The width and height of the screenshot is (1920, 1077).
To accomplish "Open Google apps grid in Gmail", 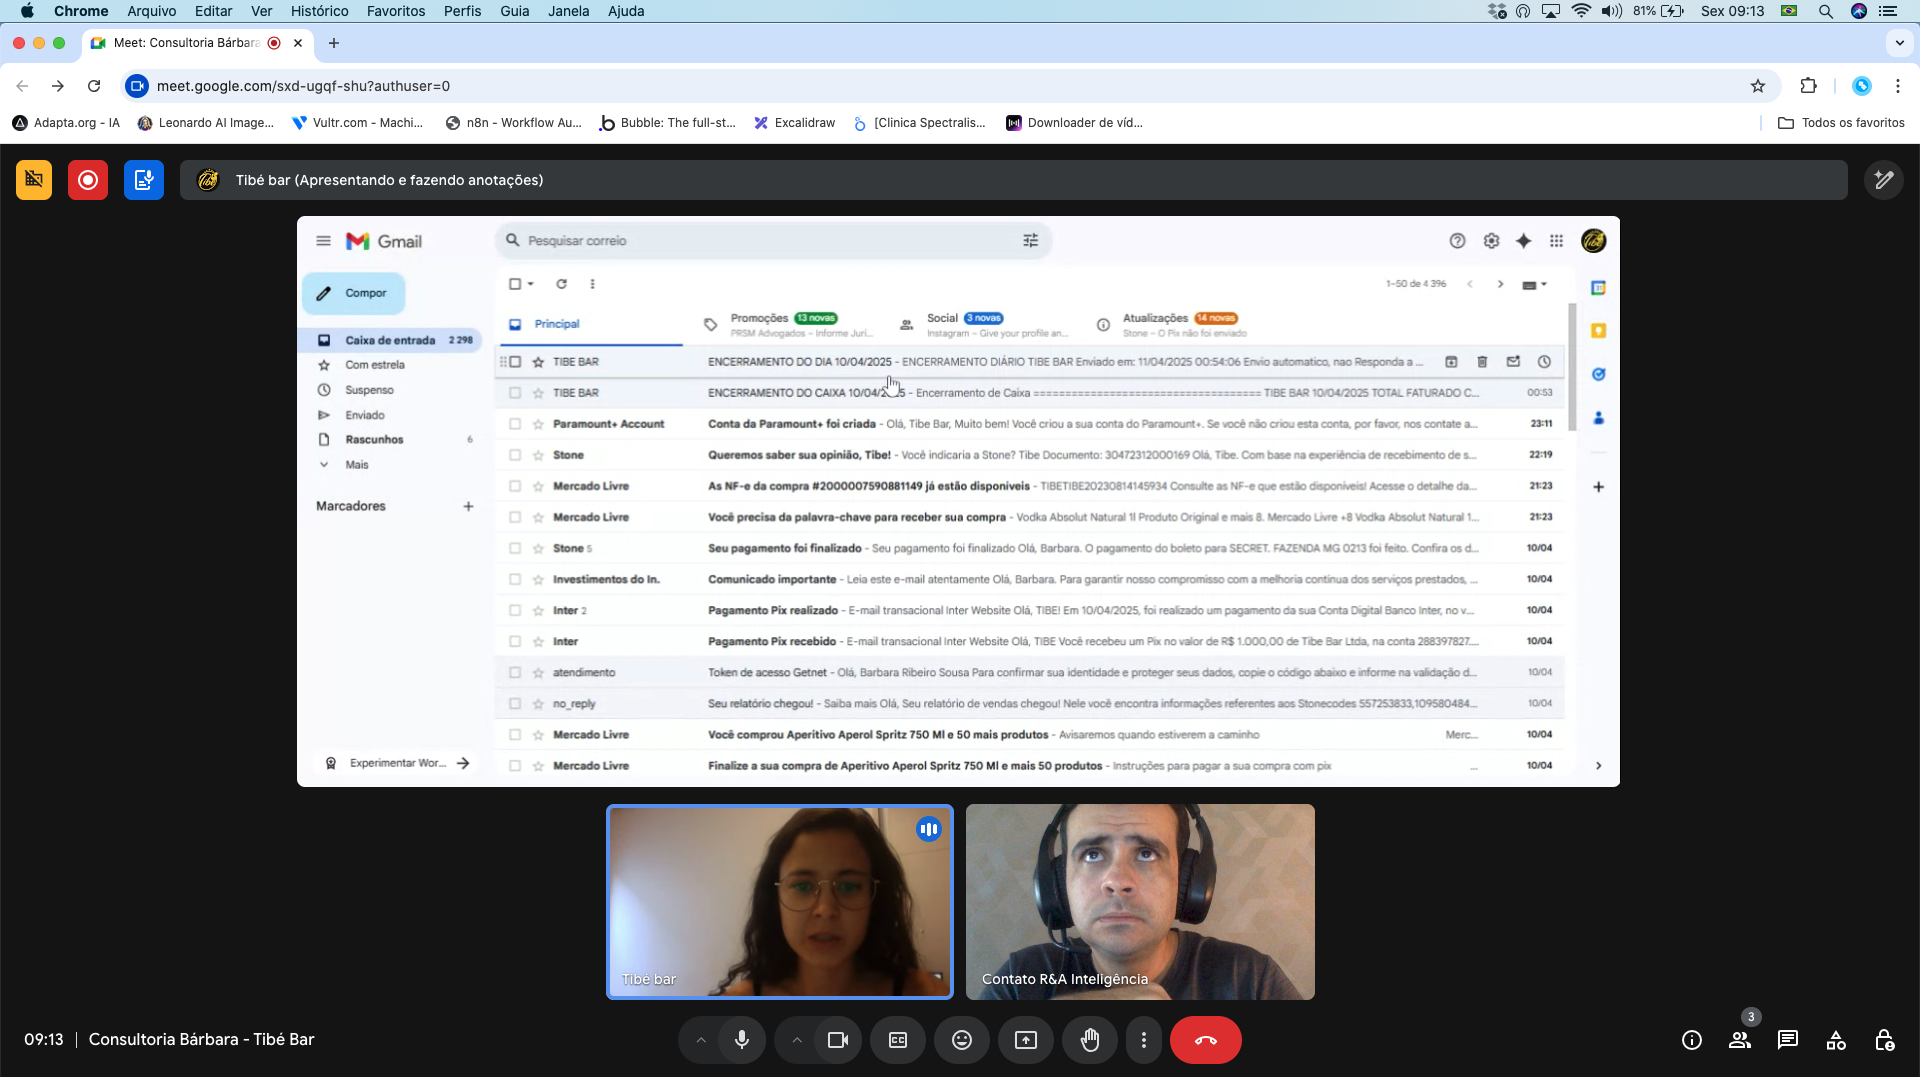I will point(1556,241).
